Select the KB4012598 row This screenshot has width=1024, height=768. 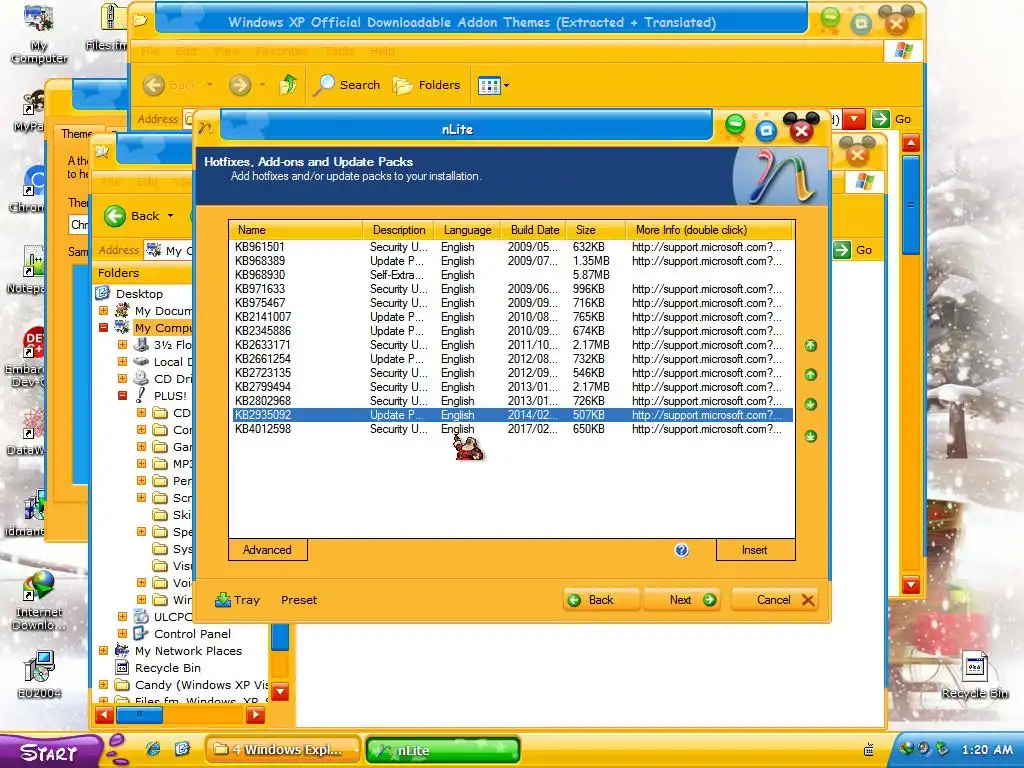tap(511, 429)
